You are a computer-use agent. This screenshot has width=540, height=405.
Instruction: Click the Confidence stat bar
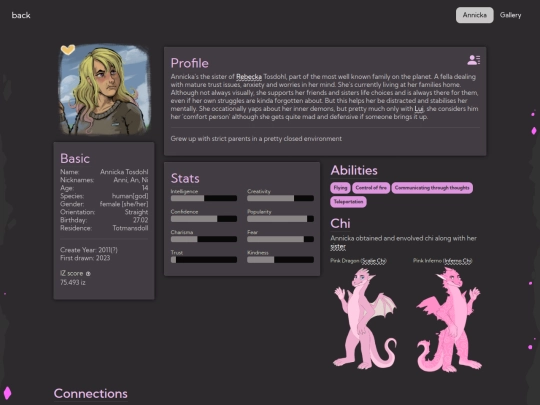[204, 219]
